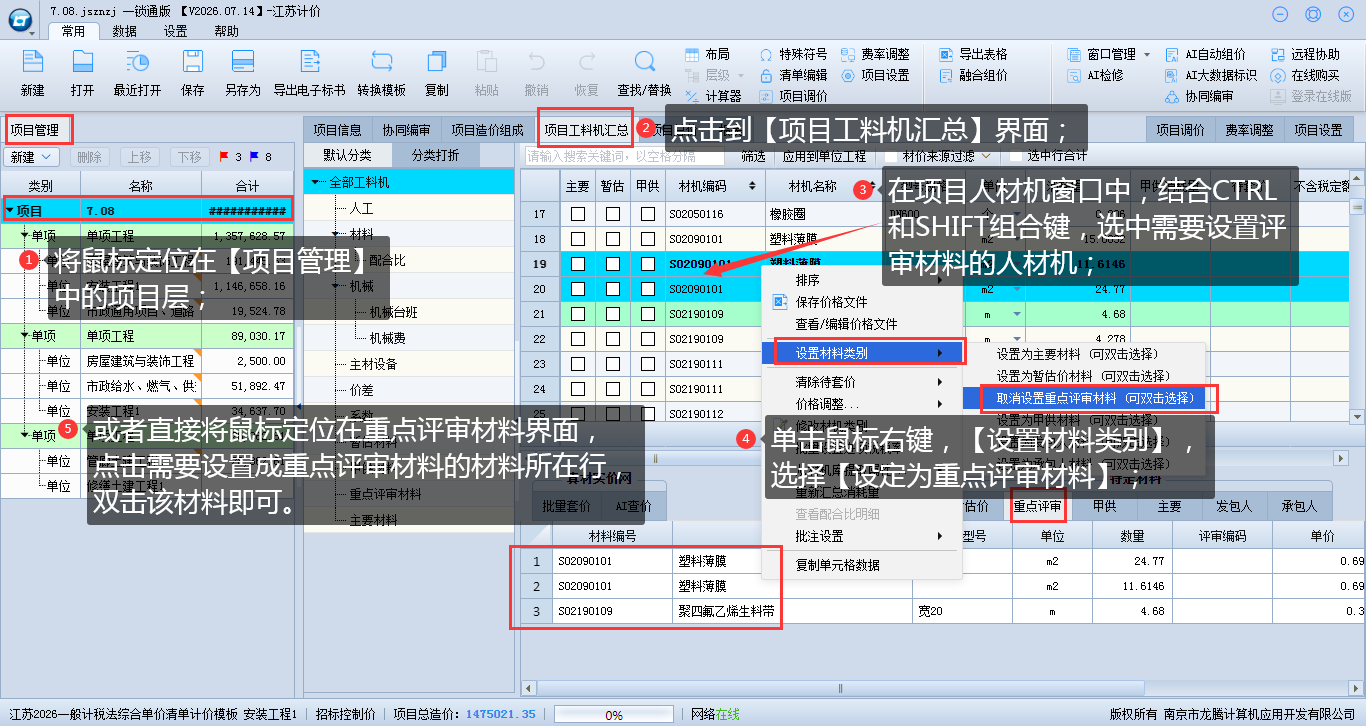The image size is (1366, 726).
Task: Click the 新建 (New) toolbar icon
Action: tap(32, 62)
